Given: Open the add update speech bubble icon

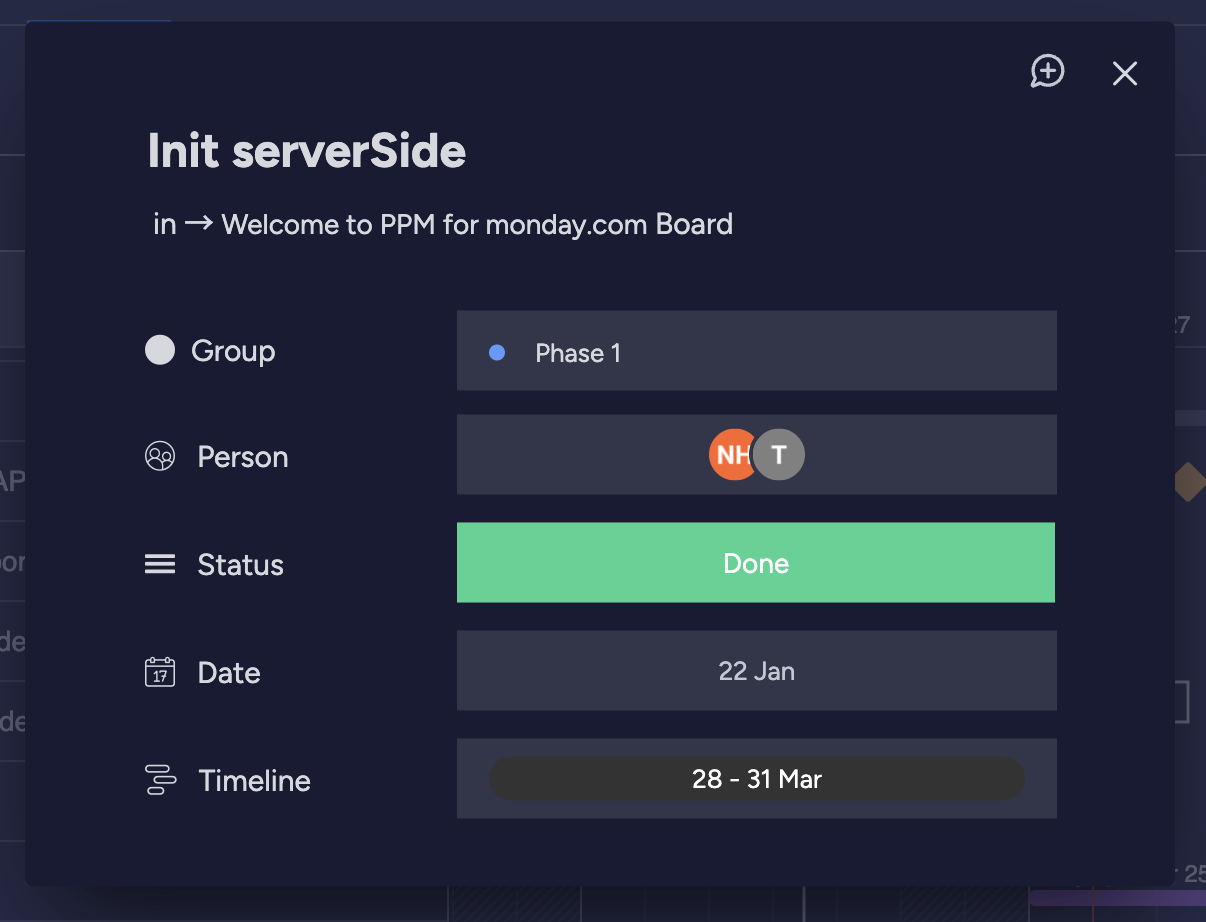Looking at the screenshot, I should (1047, 72).
